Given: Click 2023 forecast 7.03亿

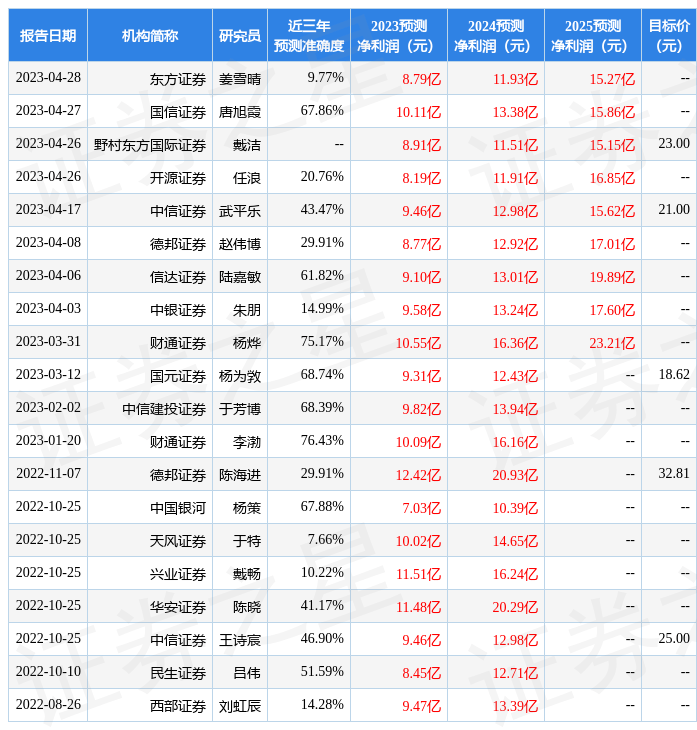Looking at the screenshot, I should click(421, 508).
